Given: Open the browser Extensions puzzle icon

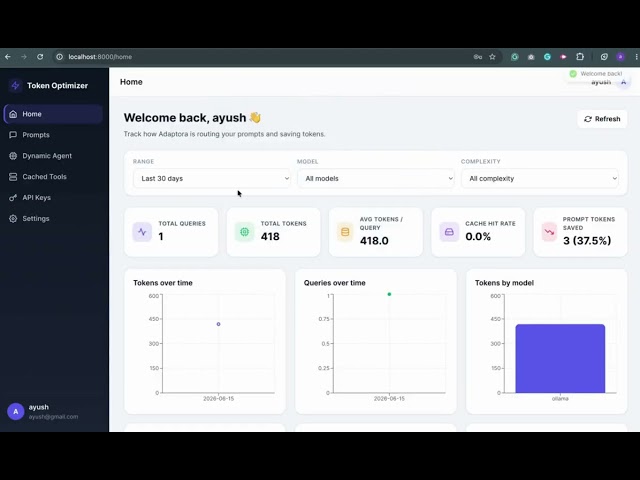Looking at the screenshot, I should click(x=580, y=57).
